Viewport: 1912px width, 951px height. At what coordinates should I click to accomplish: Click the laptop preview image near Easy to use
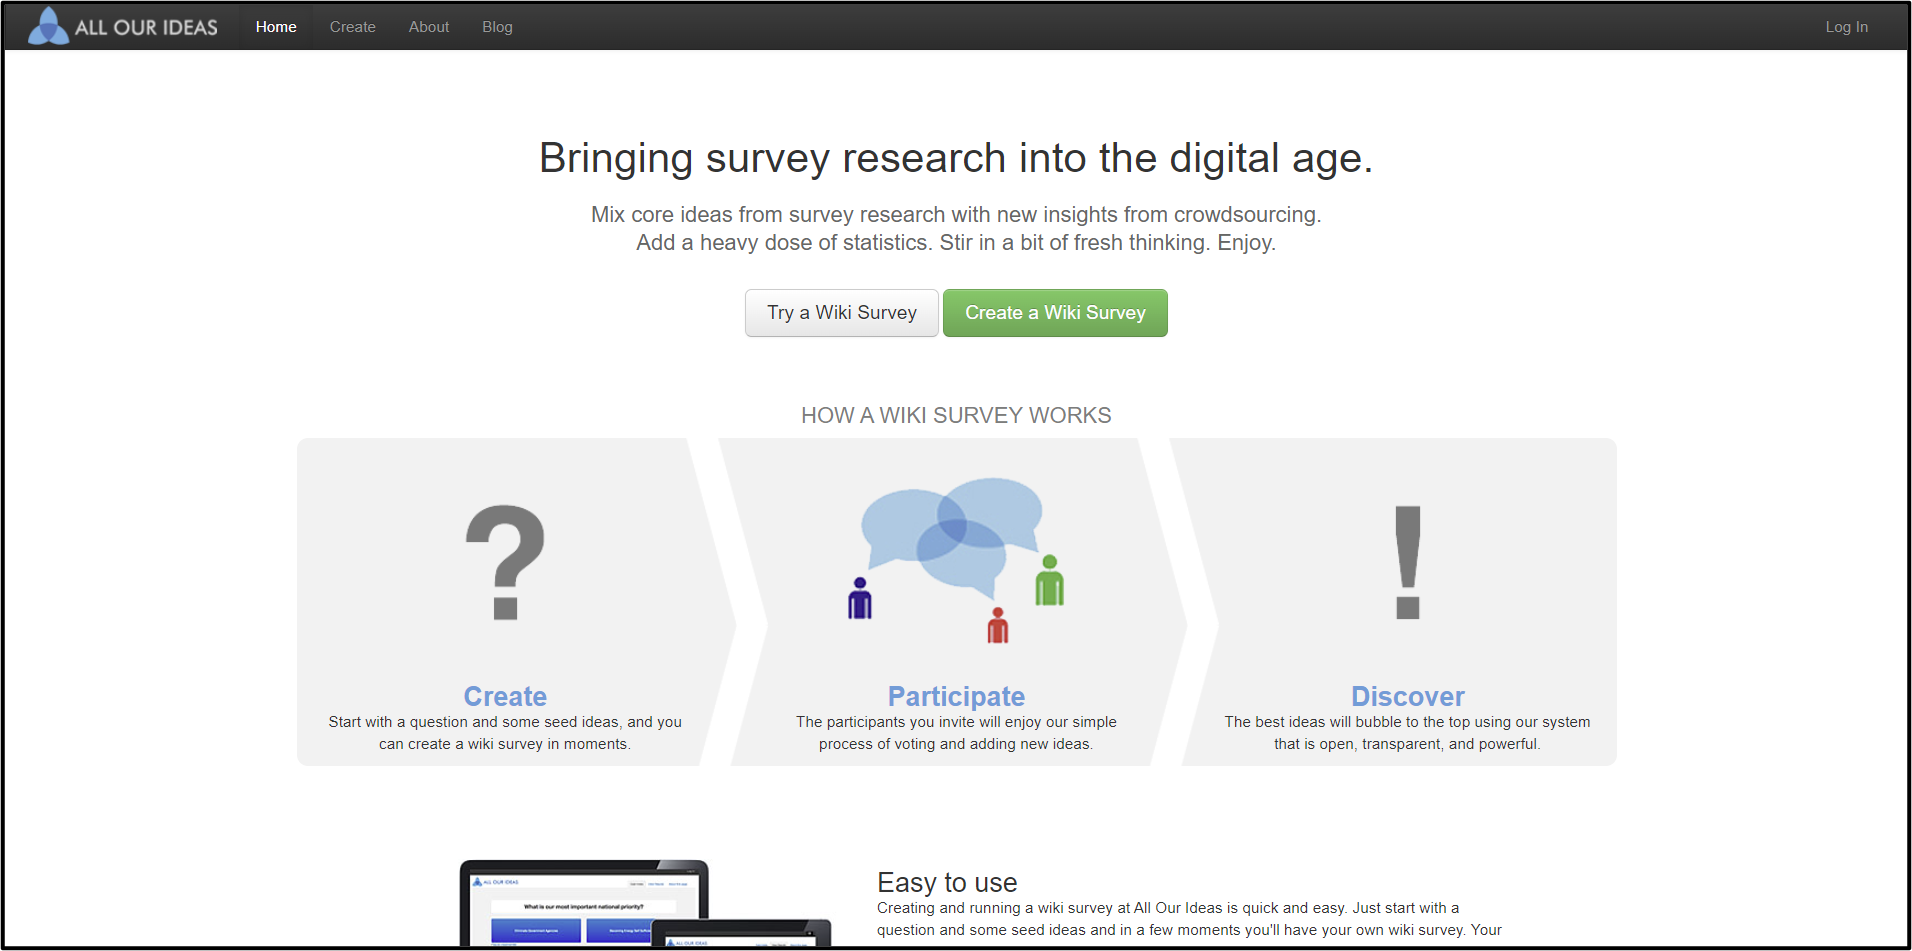click(585, 905)
